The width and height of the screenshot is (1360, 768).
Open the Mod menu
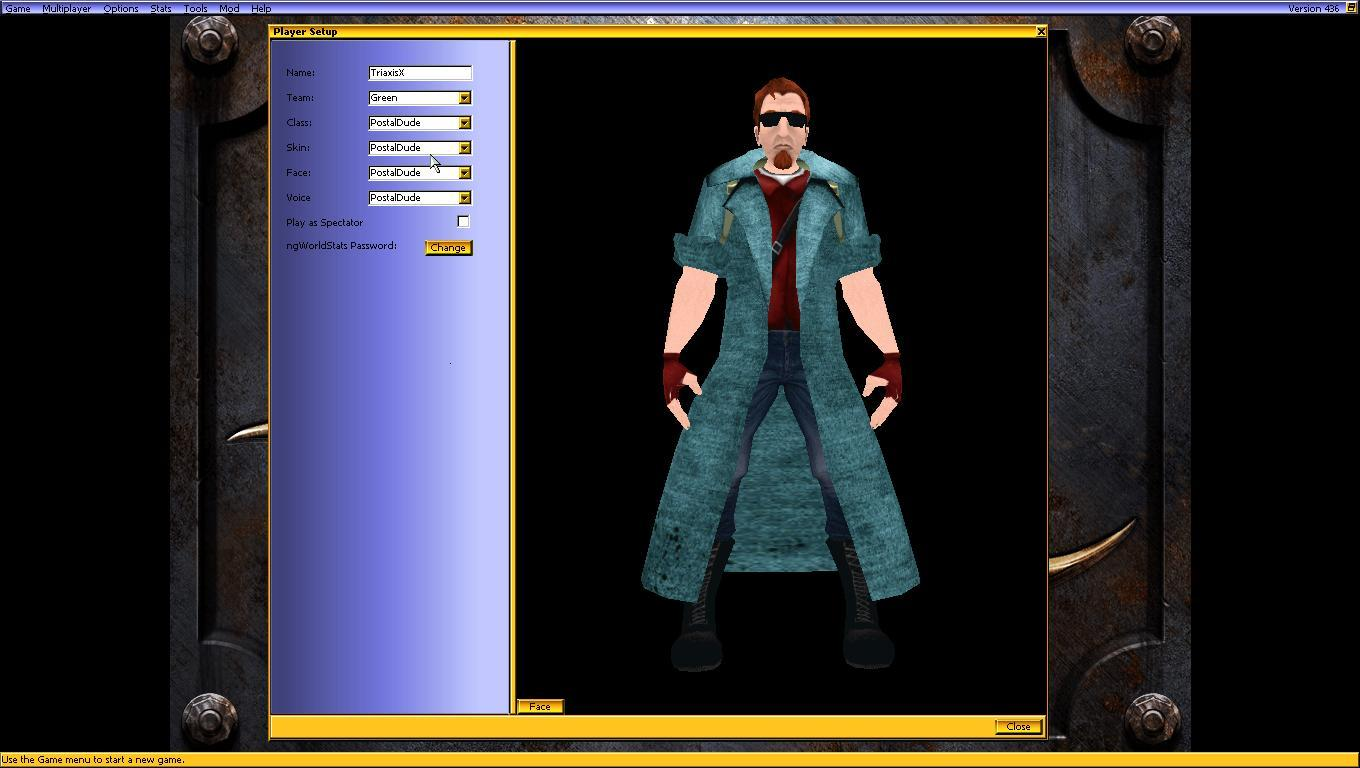coord(228,8)
